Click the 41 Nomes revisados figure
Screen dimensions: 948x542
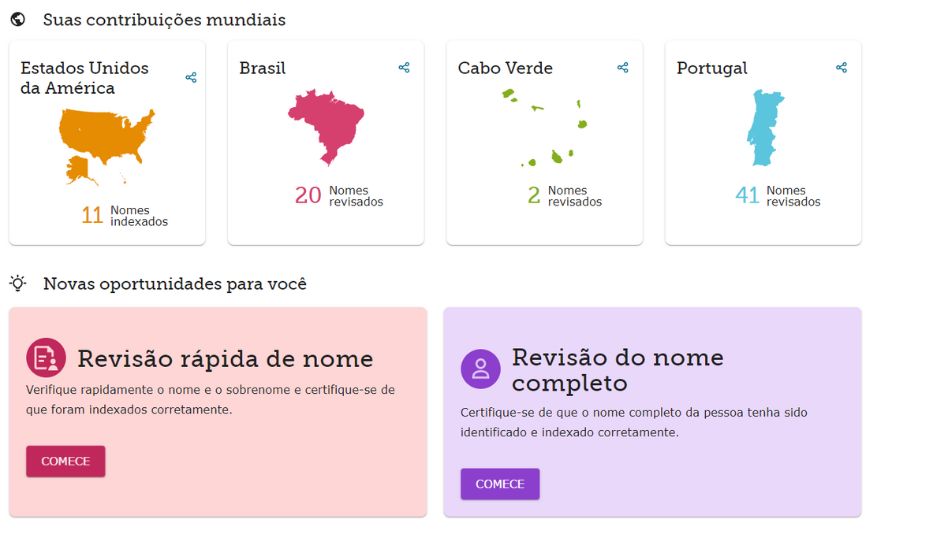778,195
